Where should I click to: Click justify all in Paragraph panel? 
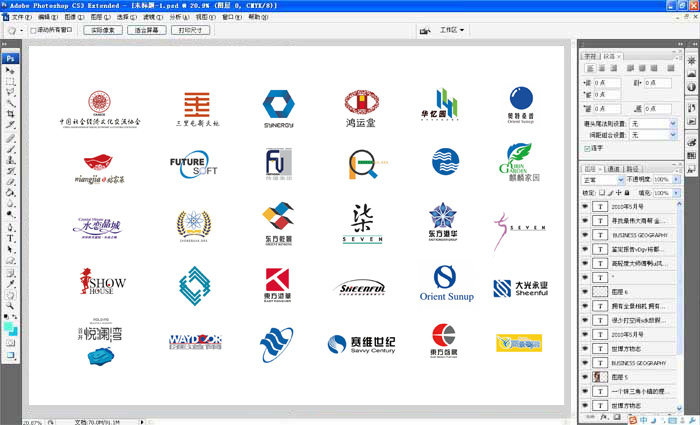click(671, 68)
